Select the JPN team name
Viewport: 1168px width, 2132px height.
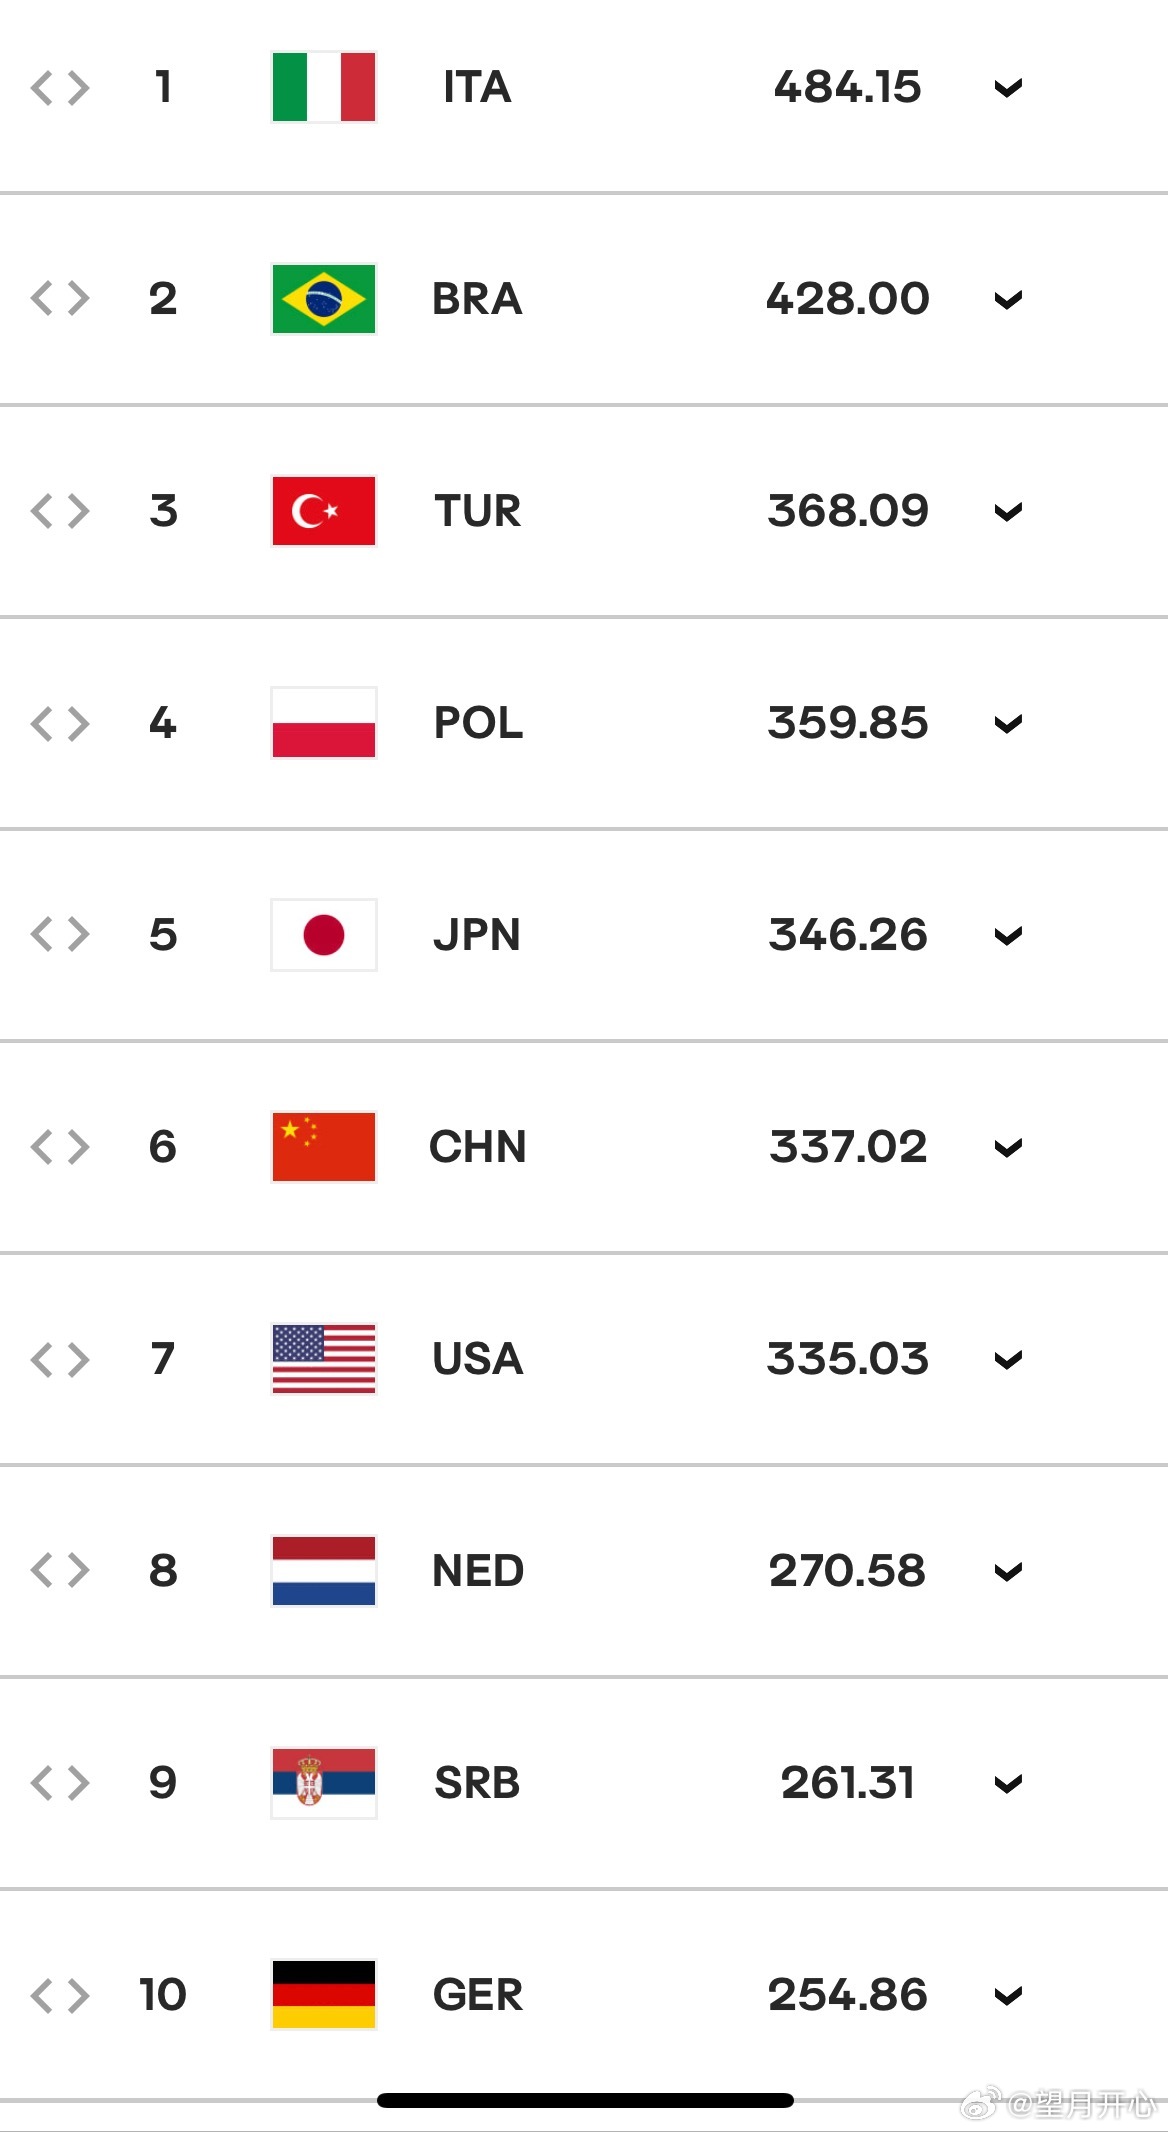477,935
